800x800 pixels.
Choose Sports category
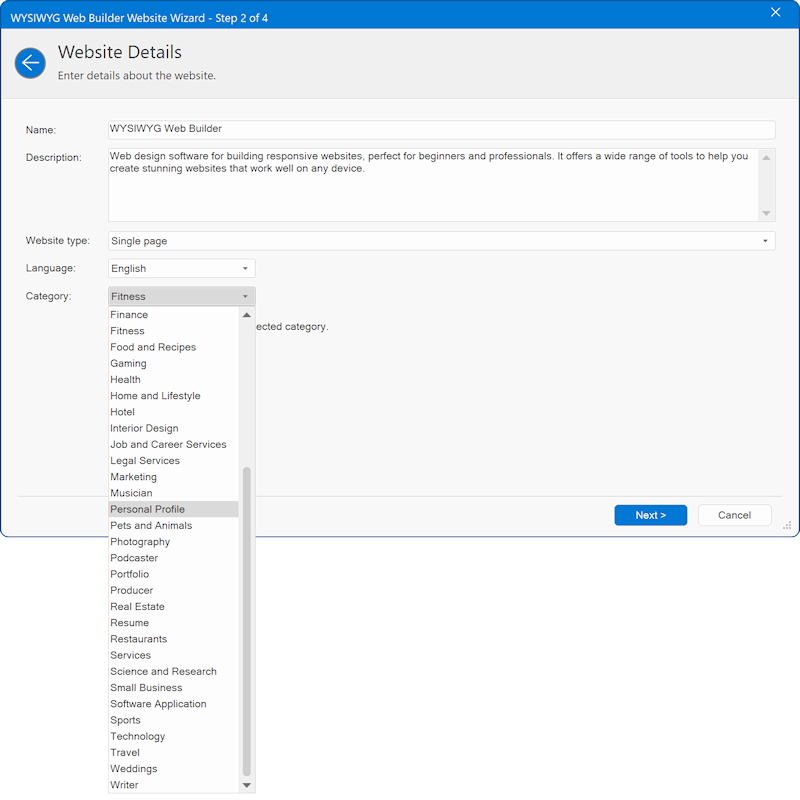pyautogui.click(x=173, y=720)
